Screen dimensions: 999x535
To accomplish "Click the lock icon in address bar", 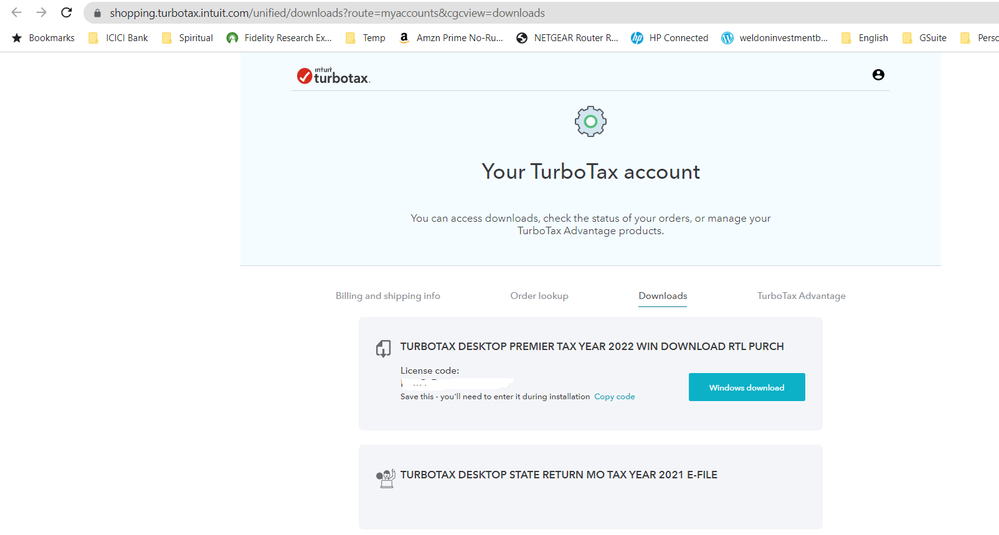I will (97, 13).
